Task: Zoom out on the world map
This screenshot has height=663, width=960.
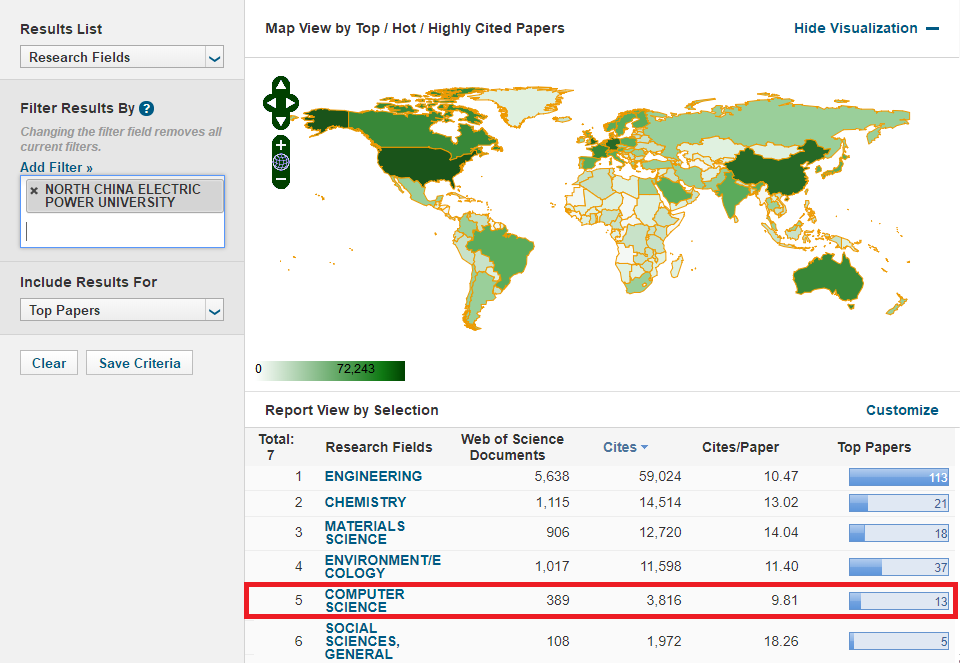Action: click(x=281, y=179)
